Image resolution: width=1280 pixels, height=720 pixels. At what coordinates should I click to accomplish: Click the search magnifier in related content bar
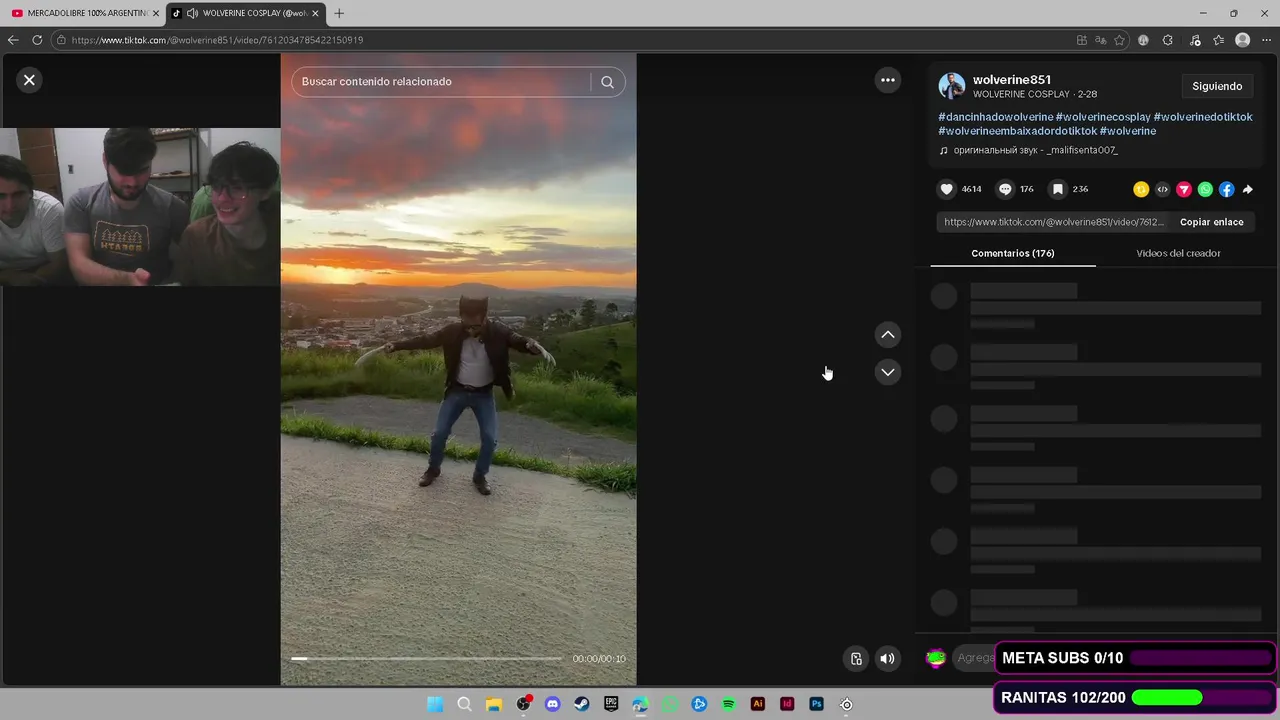(607, 82)
